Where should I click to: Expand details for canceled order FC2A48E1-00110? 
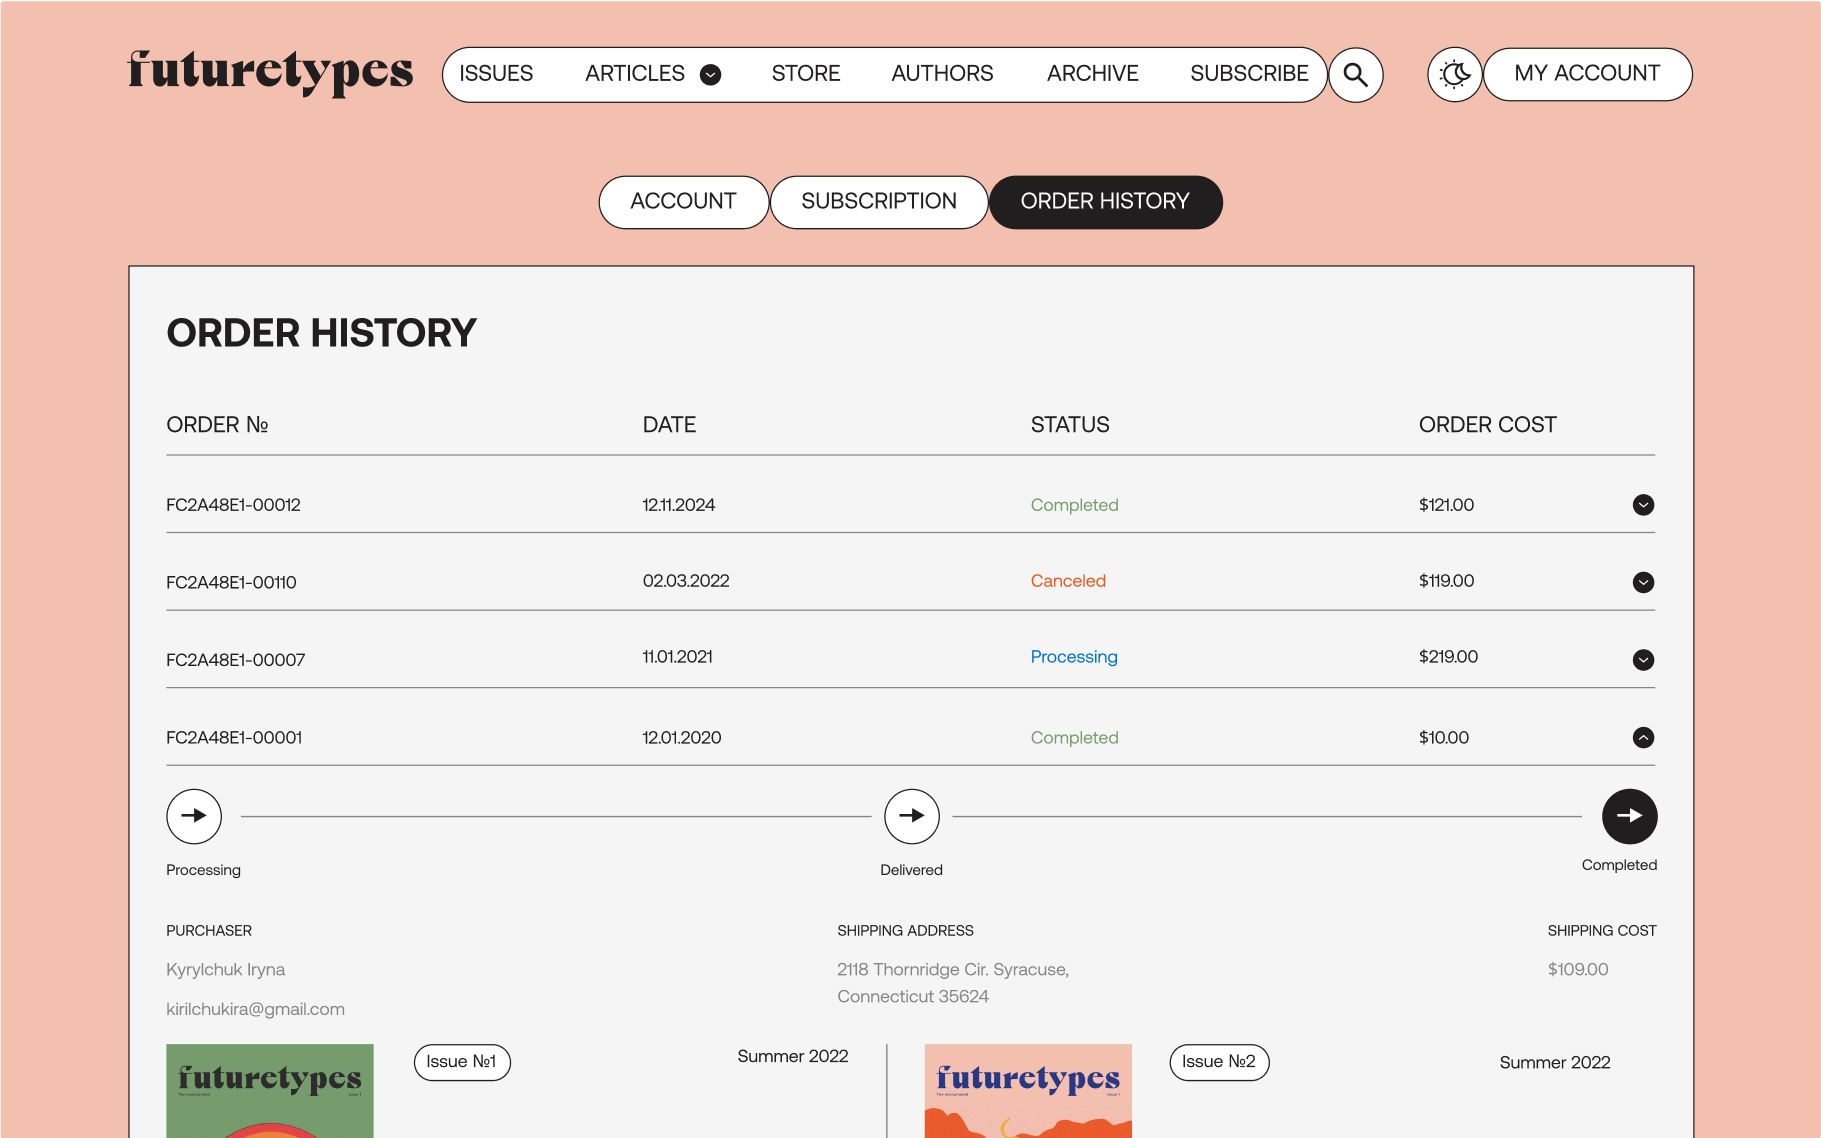(1643, 582)
